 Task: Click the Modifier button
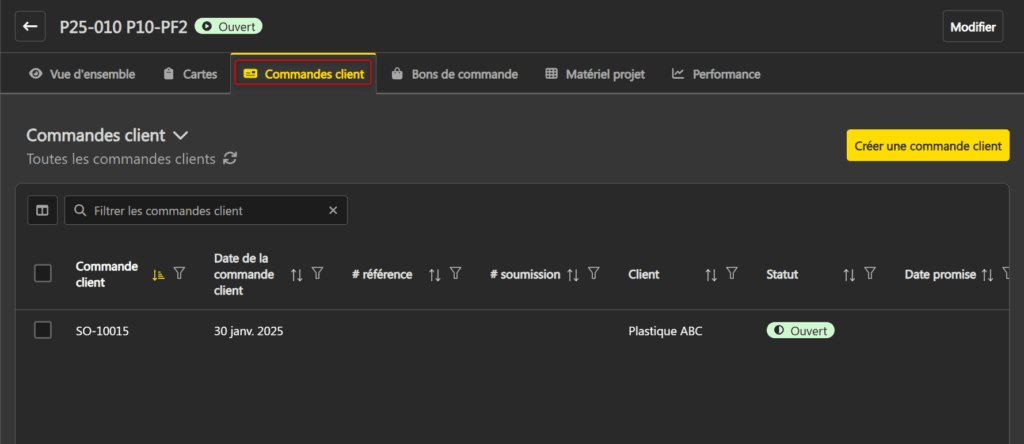coord(972,26)
